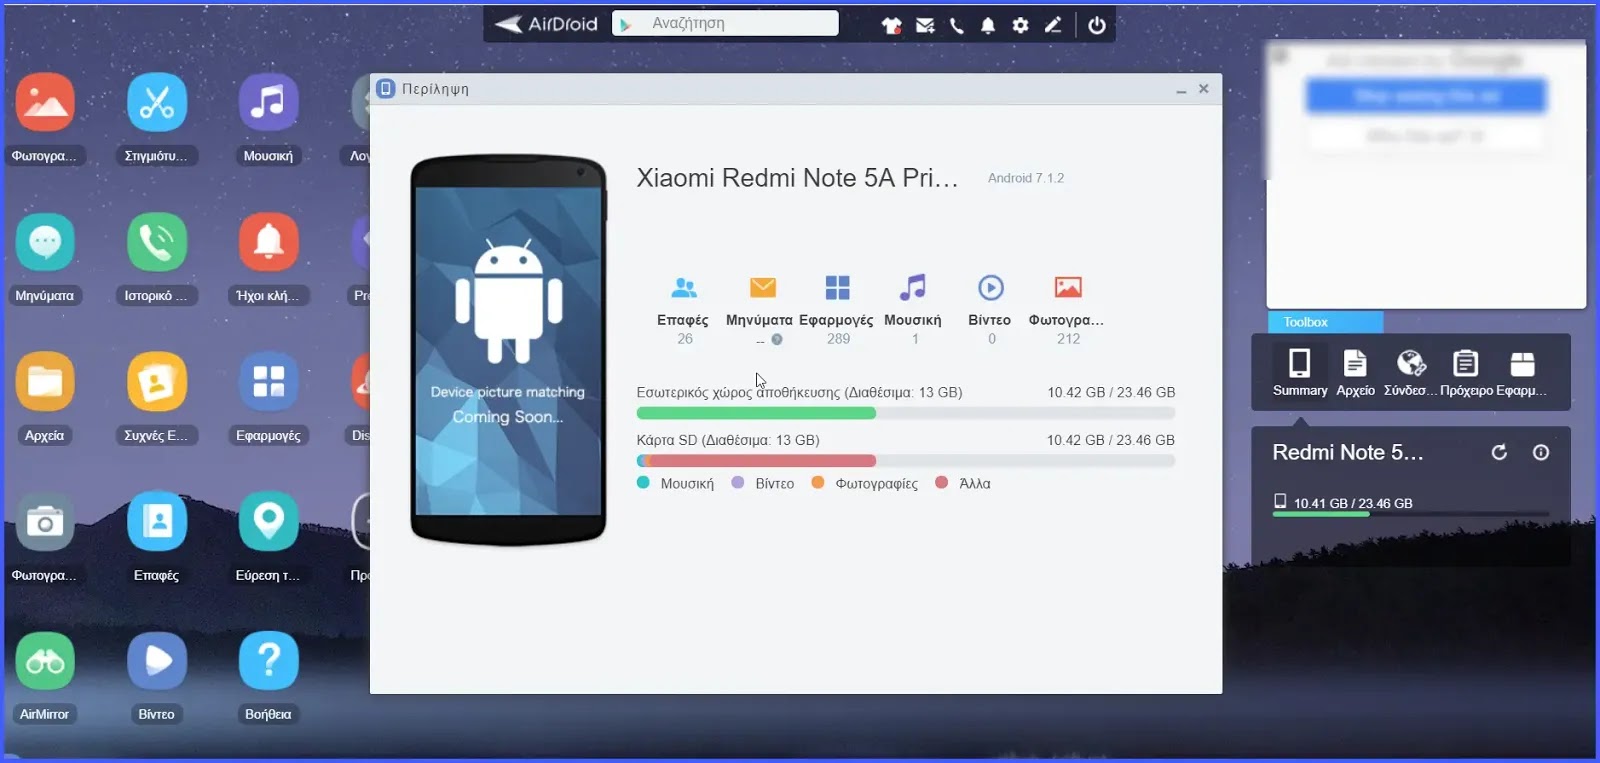Click the Redmi Note storage bar in side panel
The image size is (1600, 763).
coord(1411,514)
